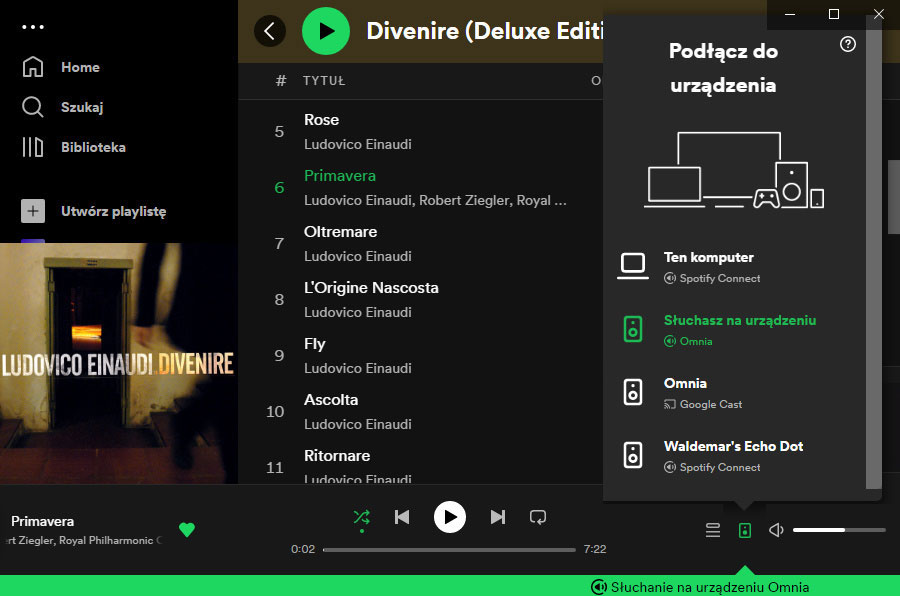The height and width of the screenshot is (596, 900).
Task: Click the Szukaj magnifier icon
Action: pyautogui.click(x=33, y=107)
